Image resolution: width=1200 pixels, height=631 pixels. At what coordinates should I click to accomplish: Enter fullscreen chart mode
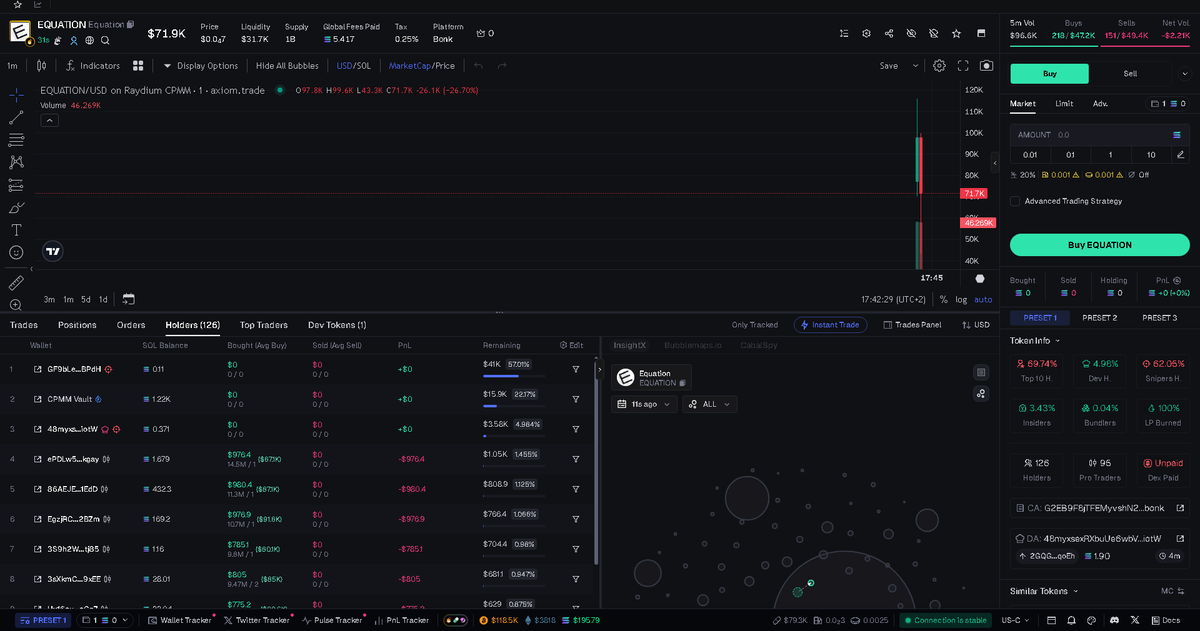pyautogui.click(x=964, y=66)
